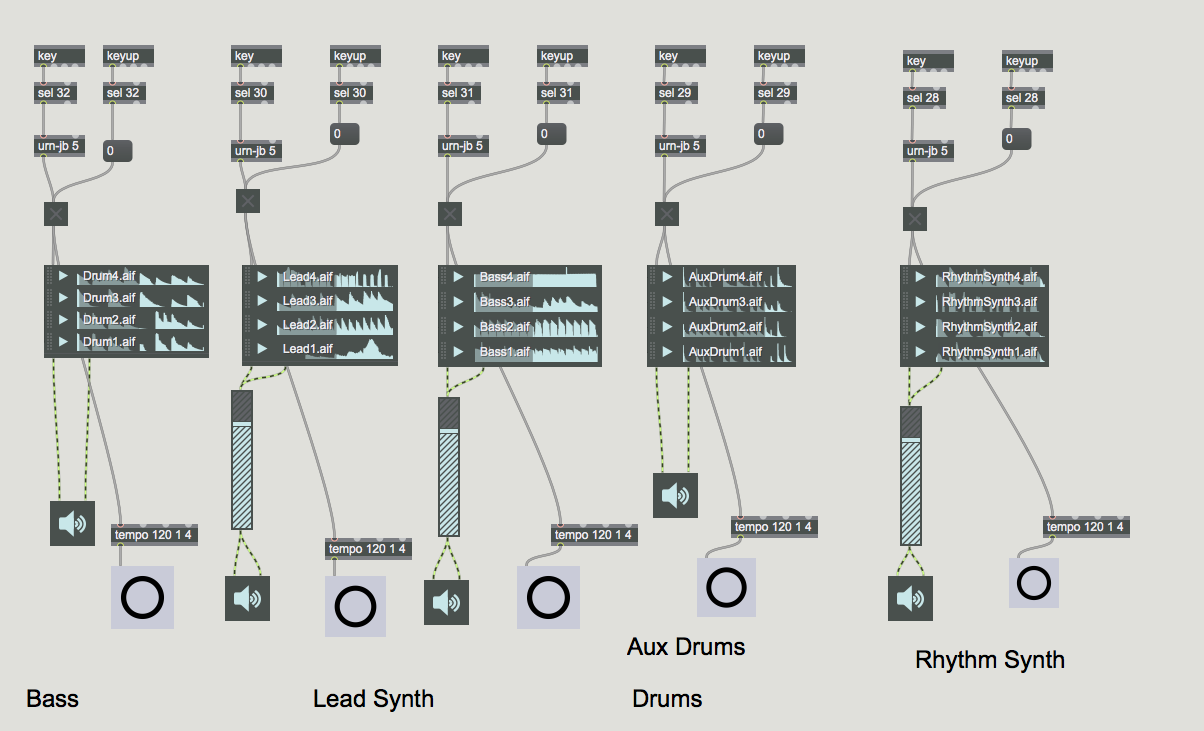The width and height of the screenshot is (1204, 731).
Task: Adjust the gain slider under the RhythmSynth playlist
Action: [910, 476]
